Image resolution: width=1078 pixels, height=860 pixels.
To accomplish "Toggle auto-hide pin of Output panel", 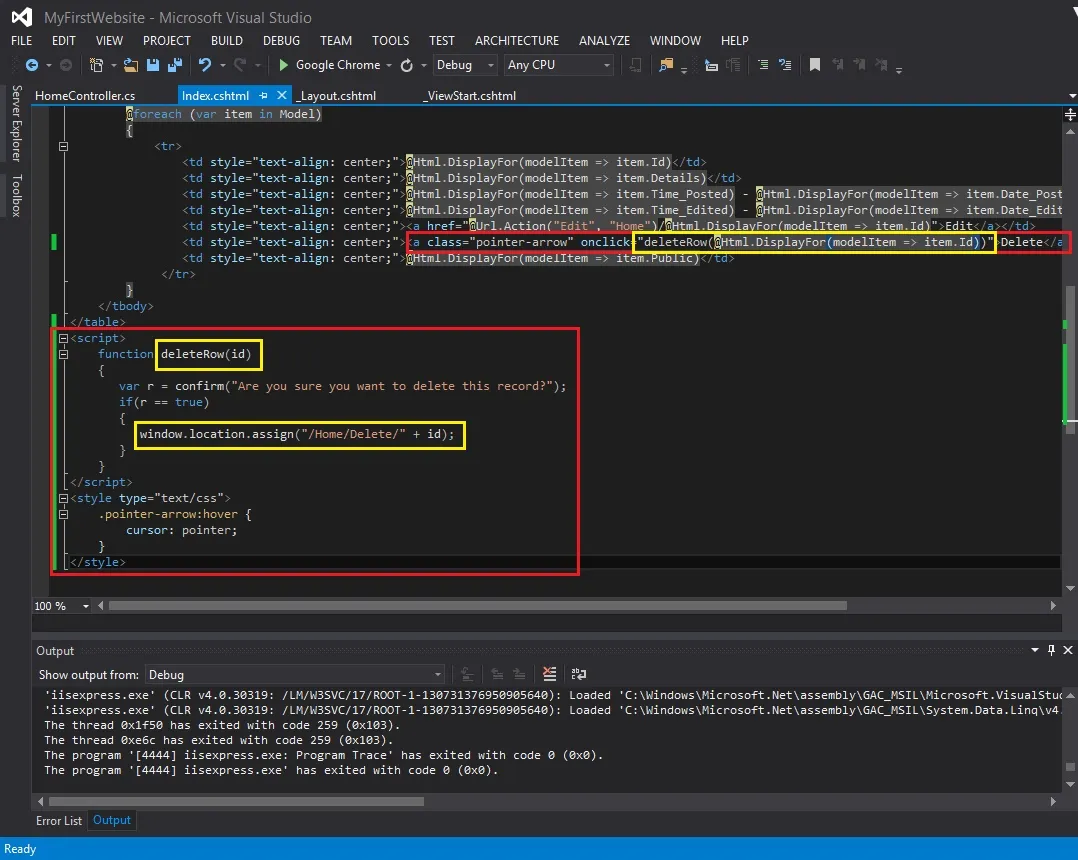I will click(x=1051, y=650).
